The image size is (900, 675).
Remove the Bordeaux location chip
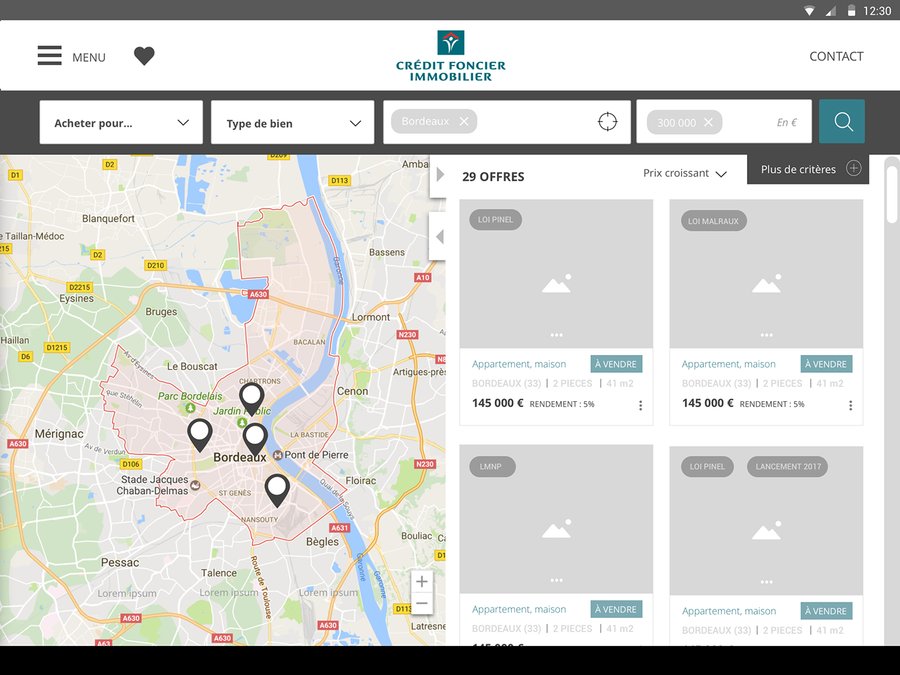(464, 122)
